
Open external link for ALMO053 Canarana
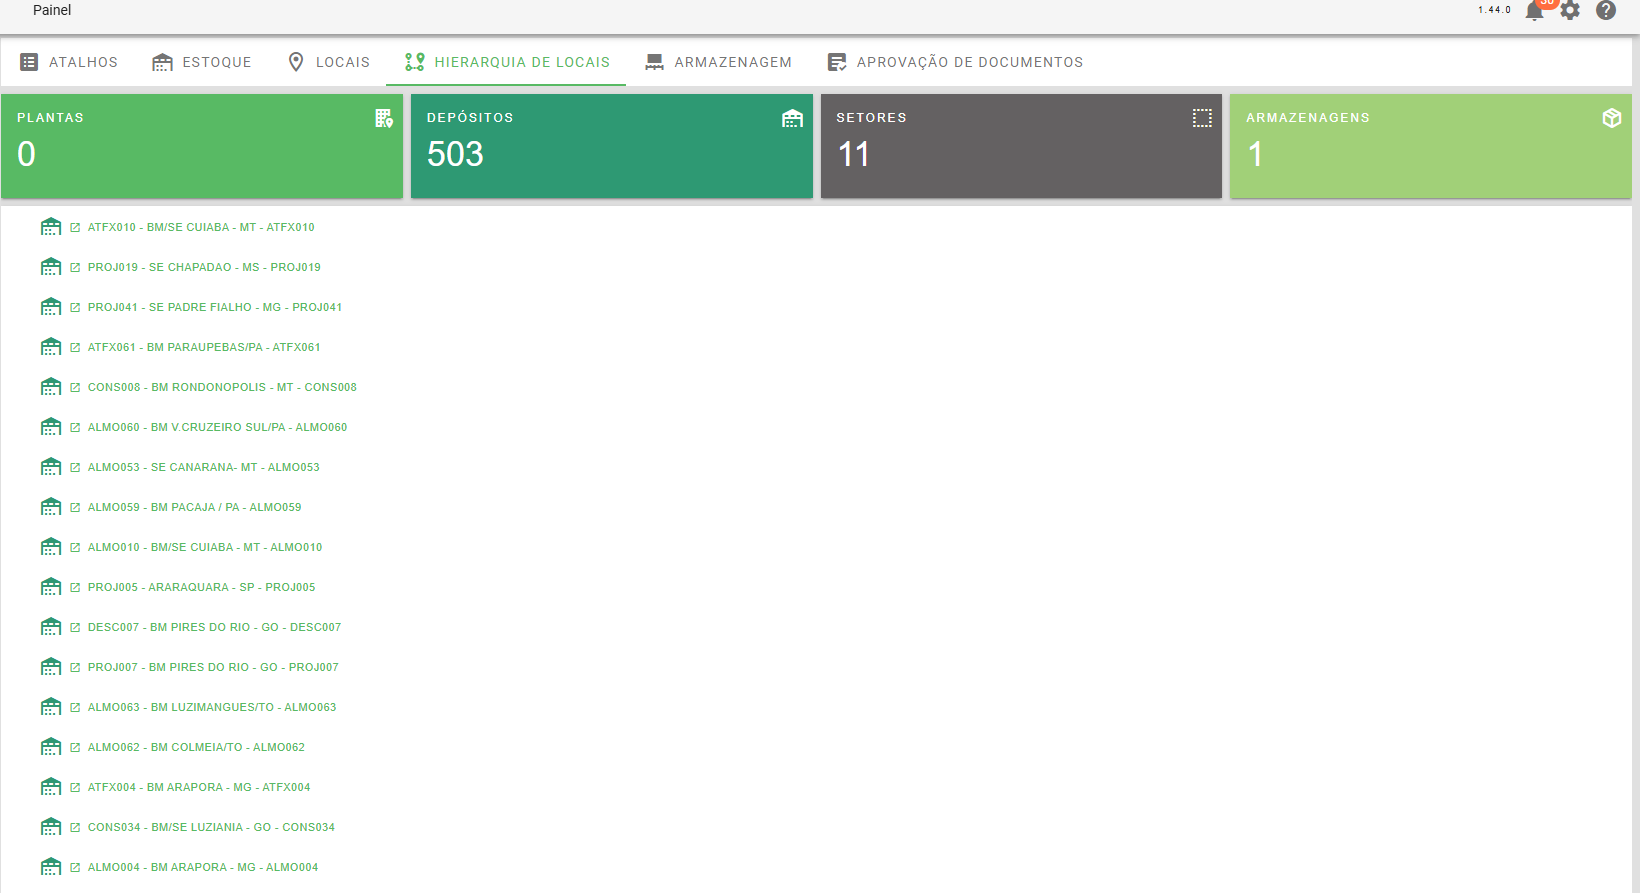75,467
